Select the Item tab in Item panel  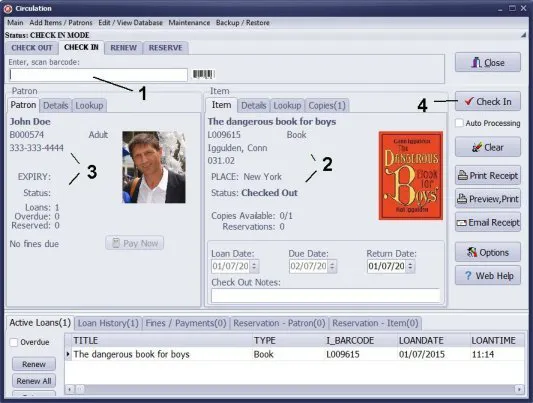click(x=221, y=105)
